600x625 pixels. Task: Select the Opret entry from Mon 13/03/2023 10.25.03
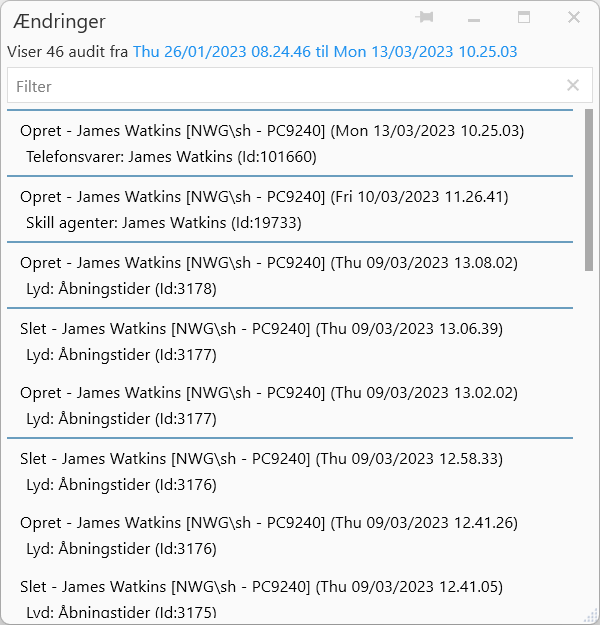[272, 131]
